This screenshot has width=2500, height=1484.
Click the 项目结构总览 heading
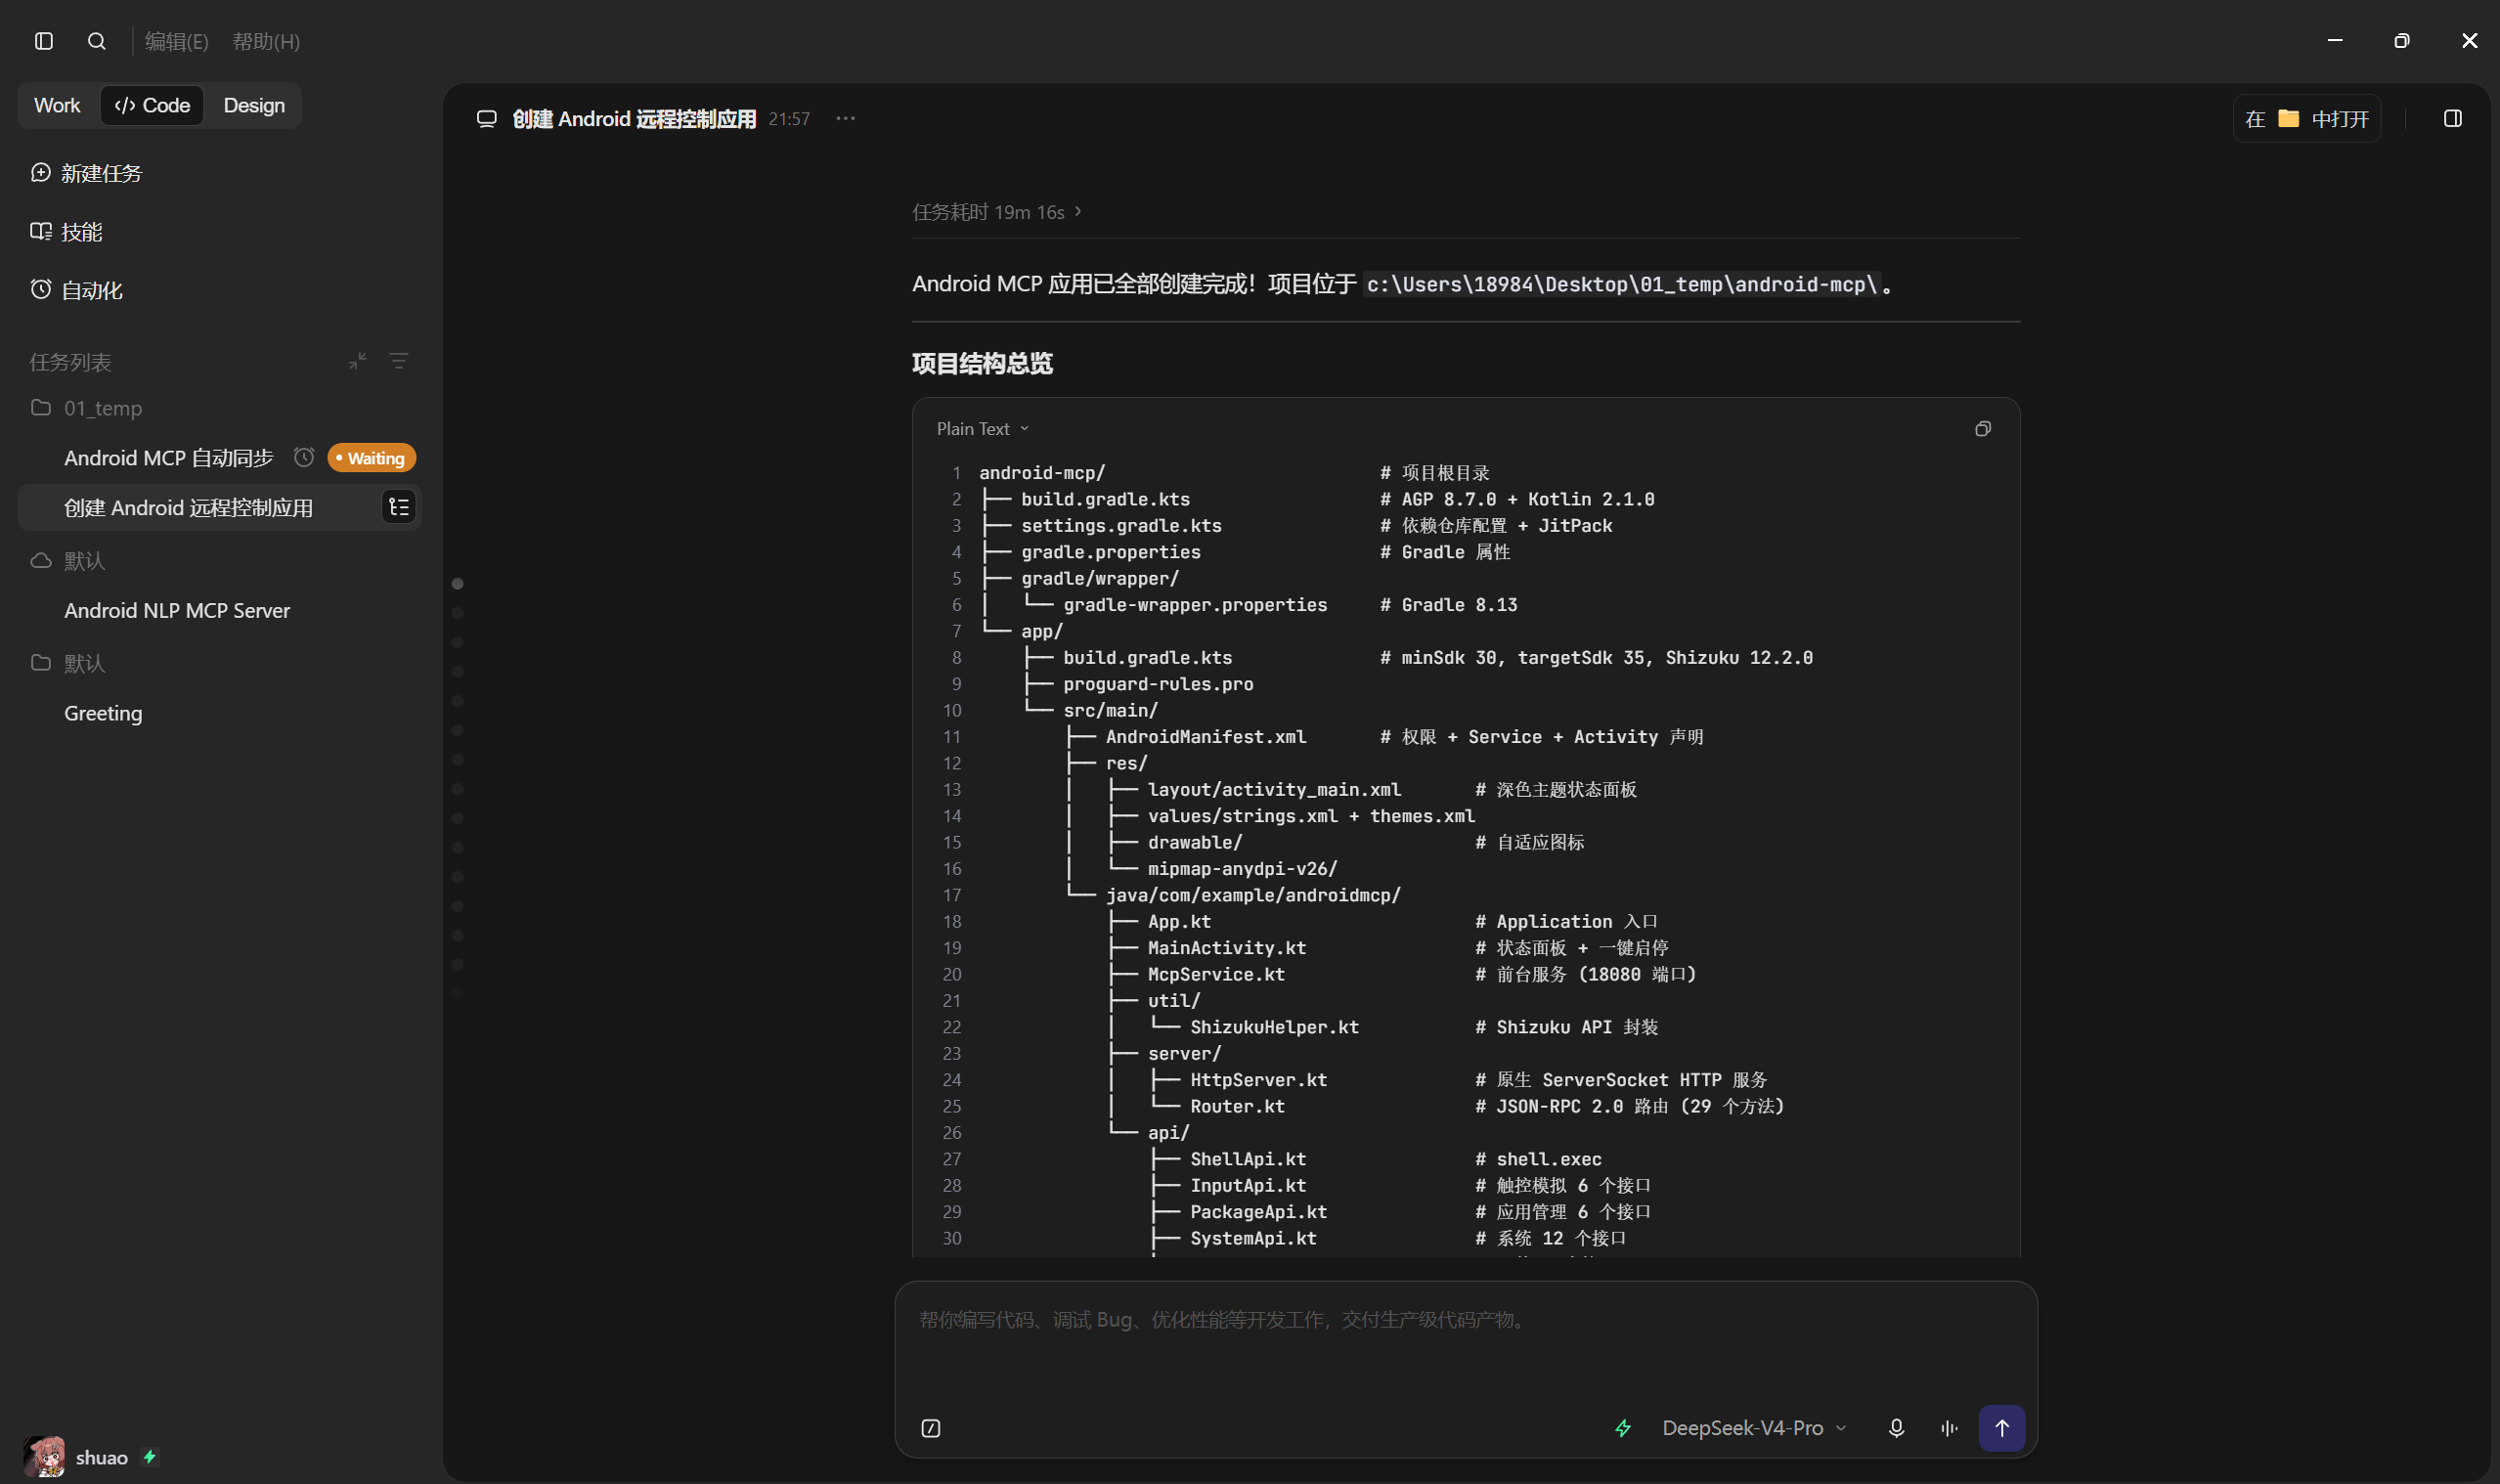(x=982, y=363)
